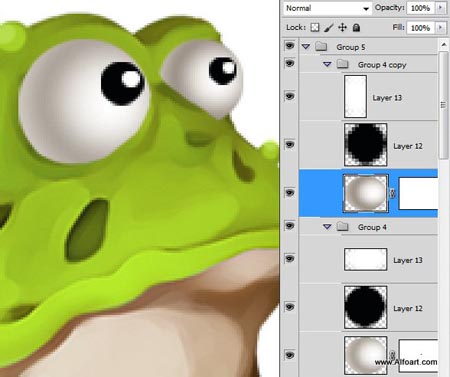Hide the Group 5 eye visibility
450x377 pixels.
coord(289,45)
